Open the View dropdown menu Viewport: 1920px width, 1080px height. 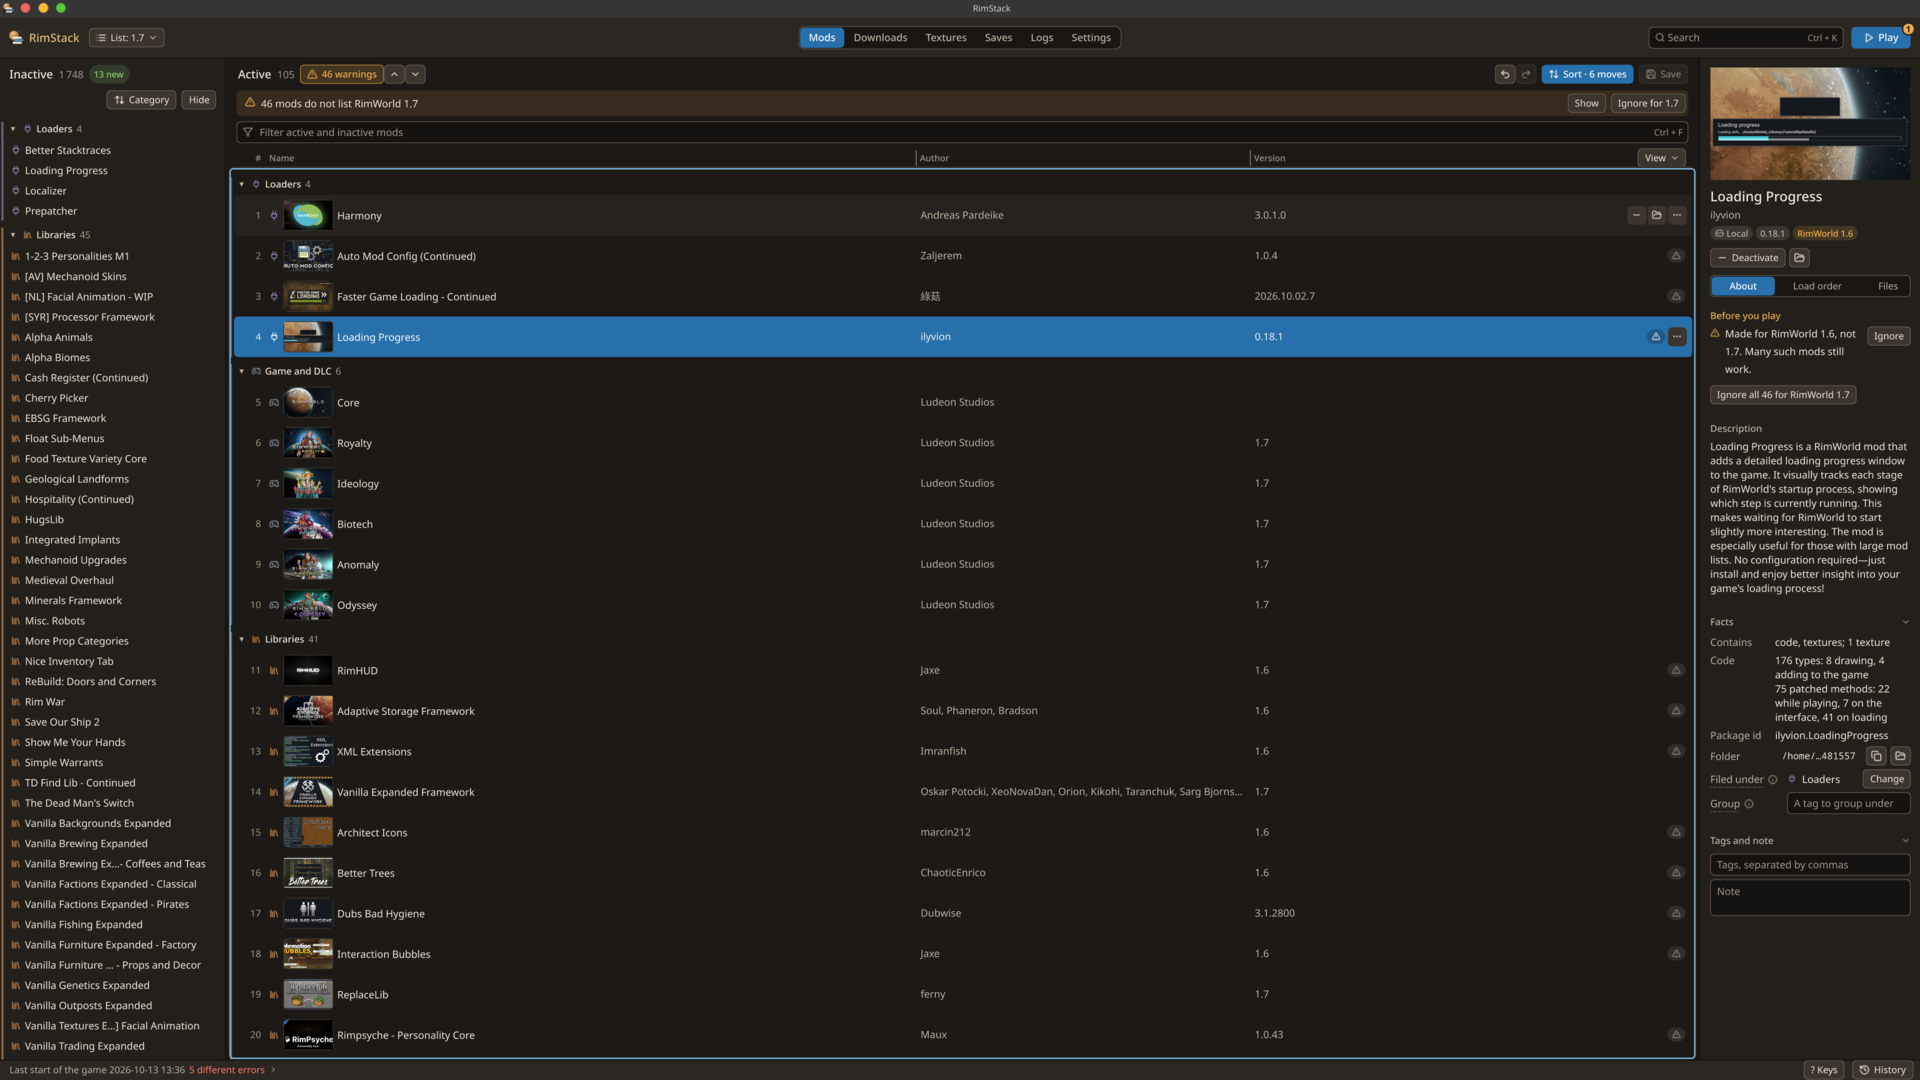click(x=1661, y=158)
